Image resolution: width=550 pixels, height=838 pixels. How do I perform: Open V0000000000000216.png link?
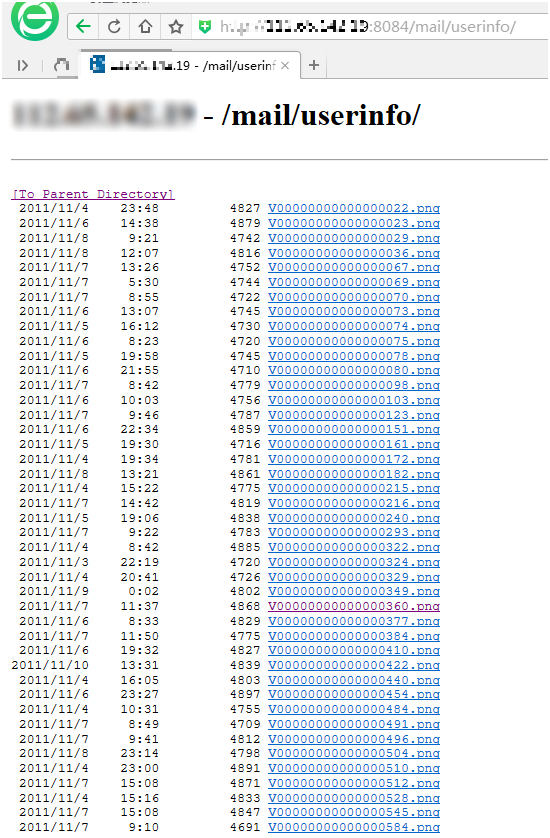coord(354,503)
